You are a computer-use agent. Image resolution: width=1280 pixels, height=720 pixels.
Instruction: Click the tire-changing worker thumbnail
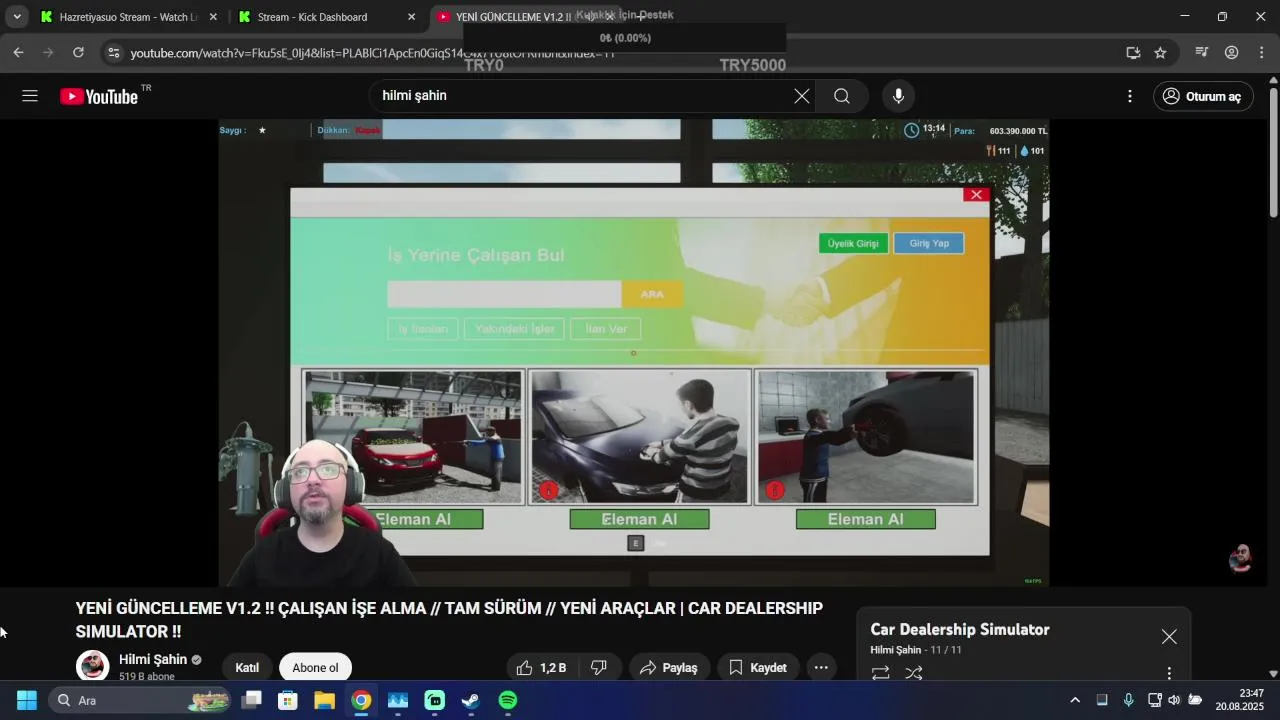(x=866, y=437)
